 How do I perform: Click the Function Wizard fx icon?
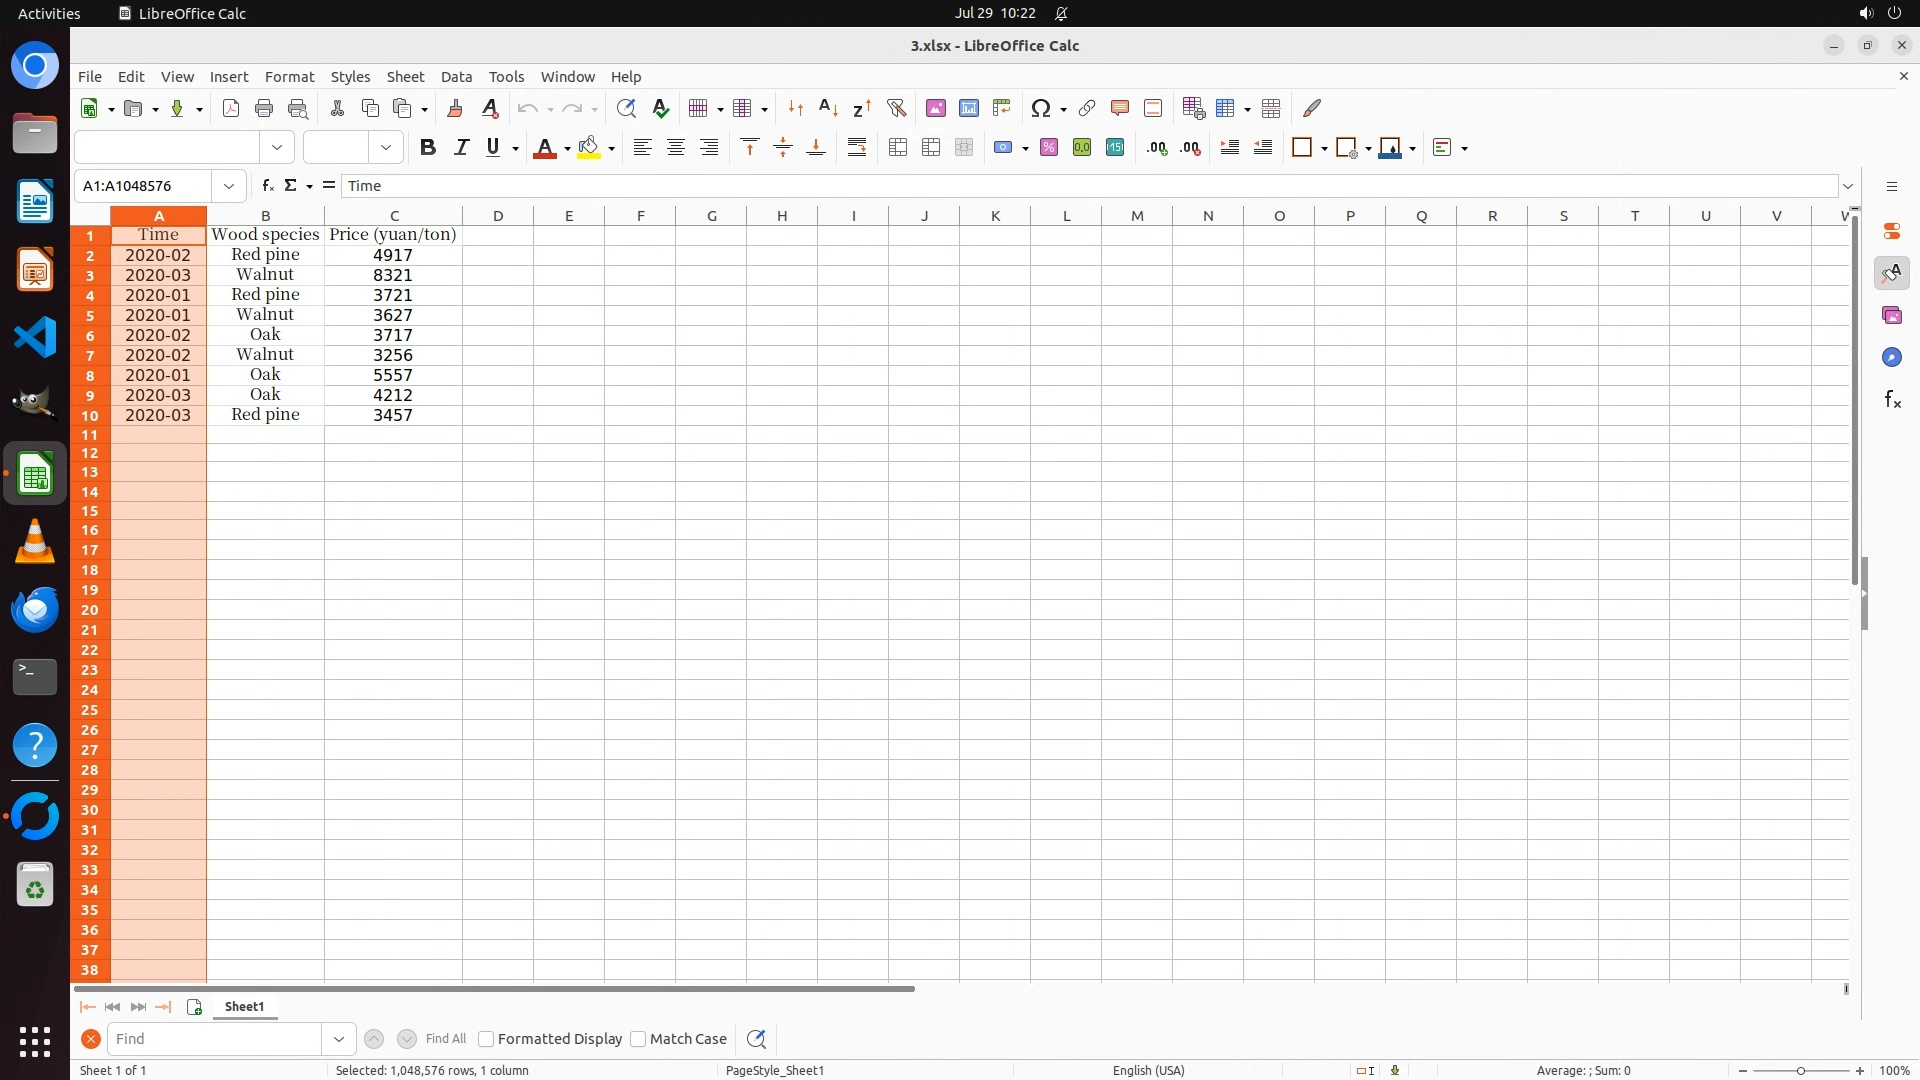click(x=267, y=186)
